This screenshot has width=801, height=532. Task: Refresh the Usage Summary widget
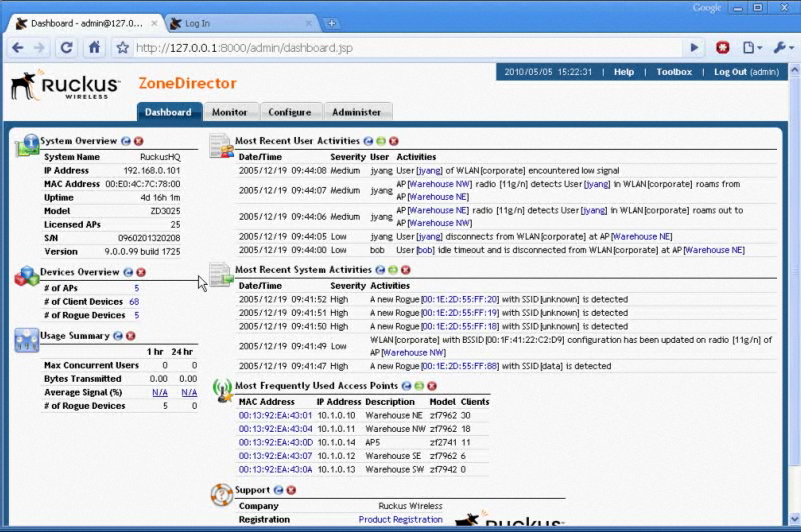pyautogui.click(x=118, y=336)
